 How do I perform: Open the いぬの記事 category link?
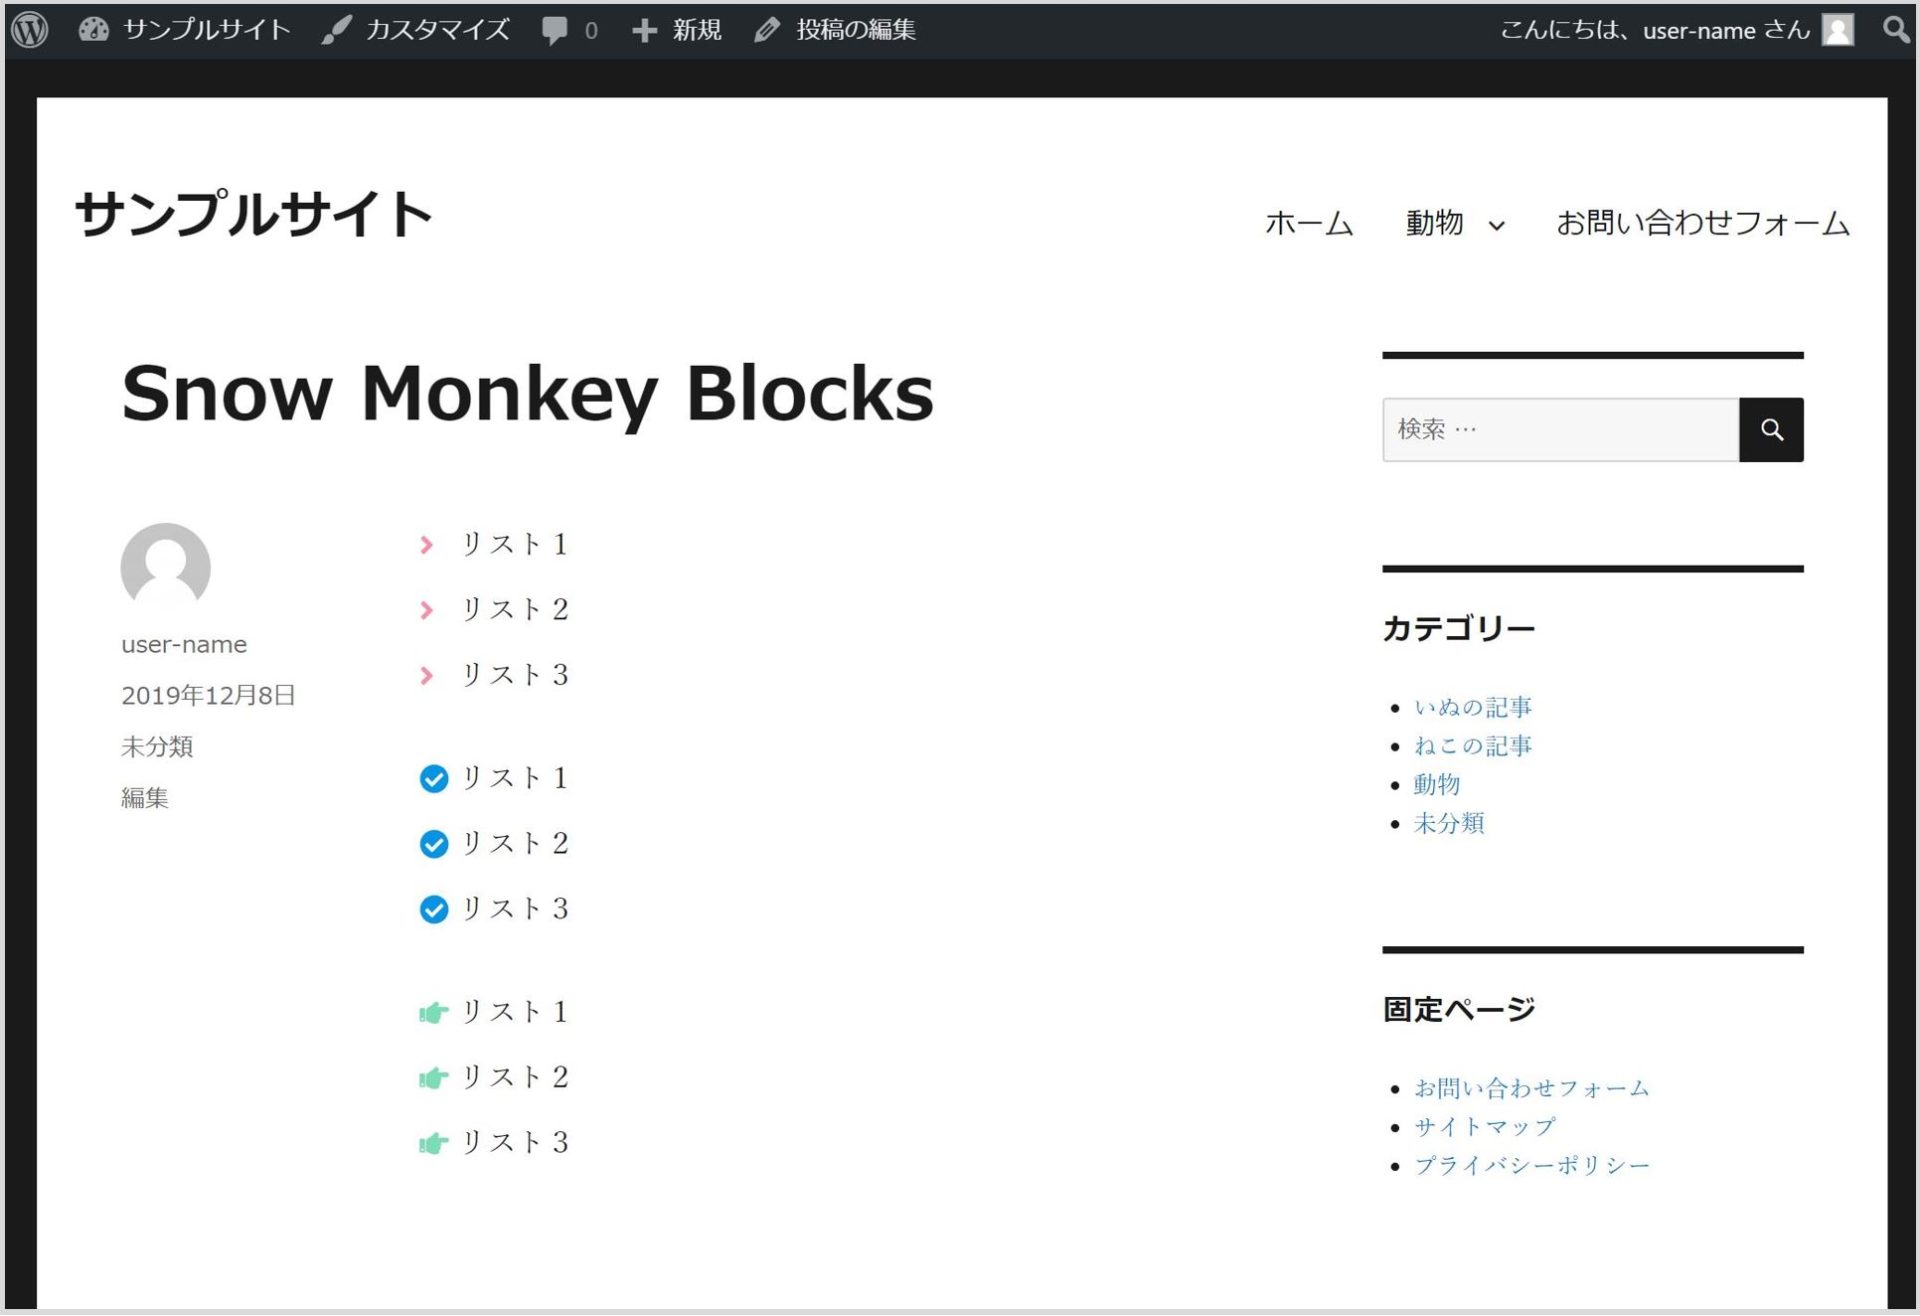1473,706
